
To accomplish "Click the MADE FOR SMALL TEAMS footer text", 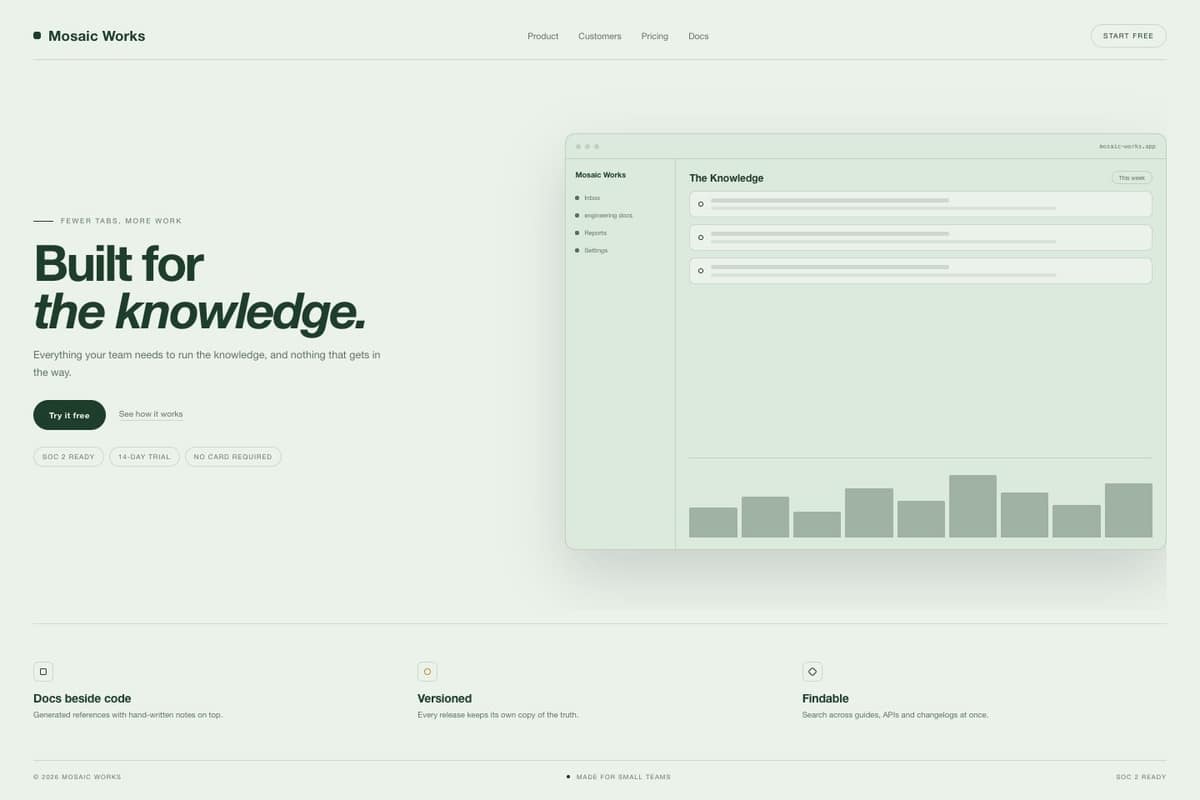I will coord(623,777).
